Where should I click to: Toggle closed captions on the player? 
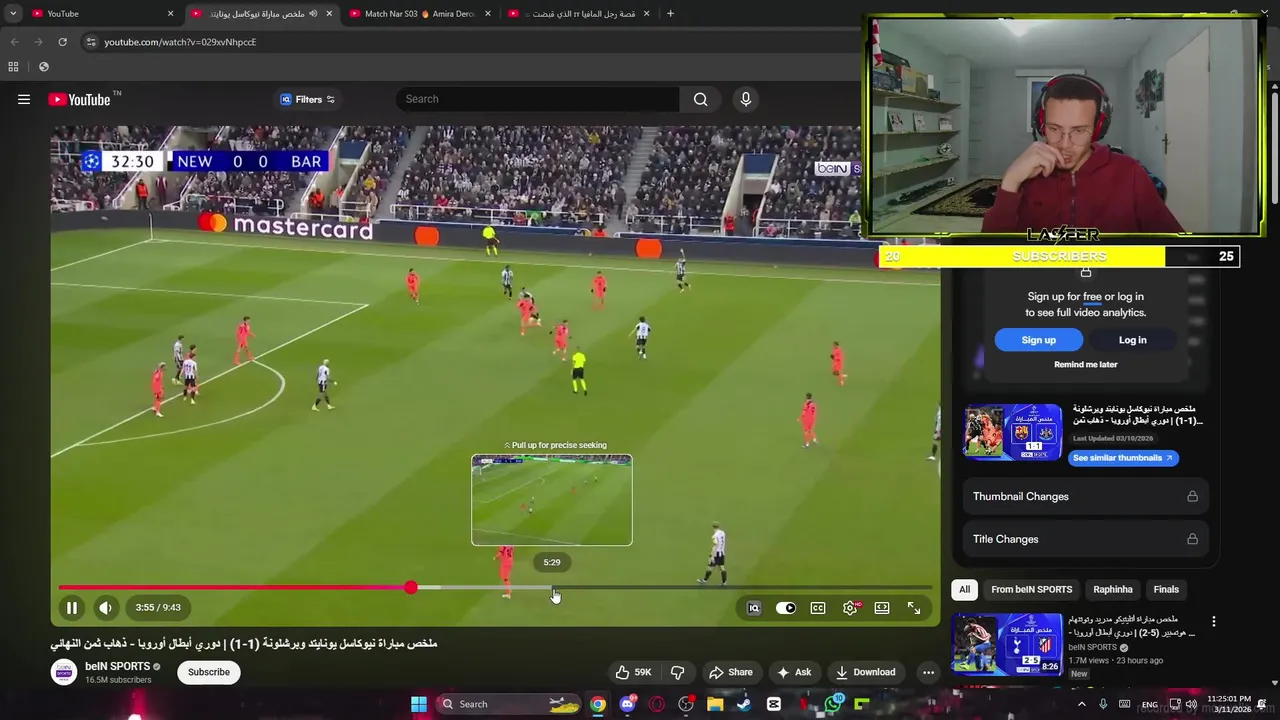(x=818, y=608)
